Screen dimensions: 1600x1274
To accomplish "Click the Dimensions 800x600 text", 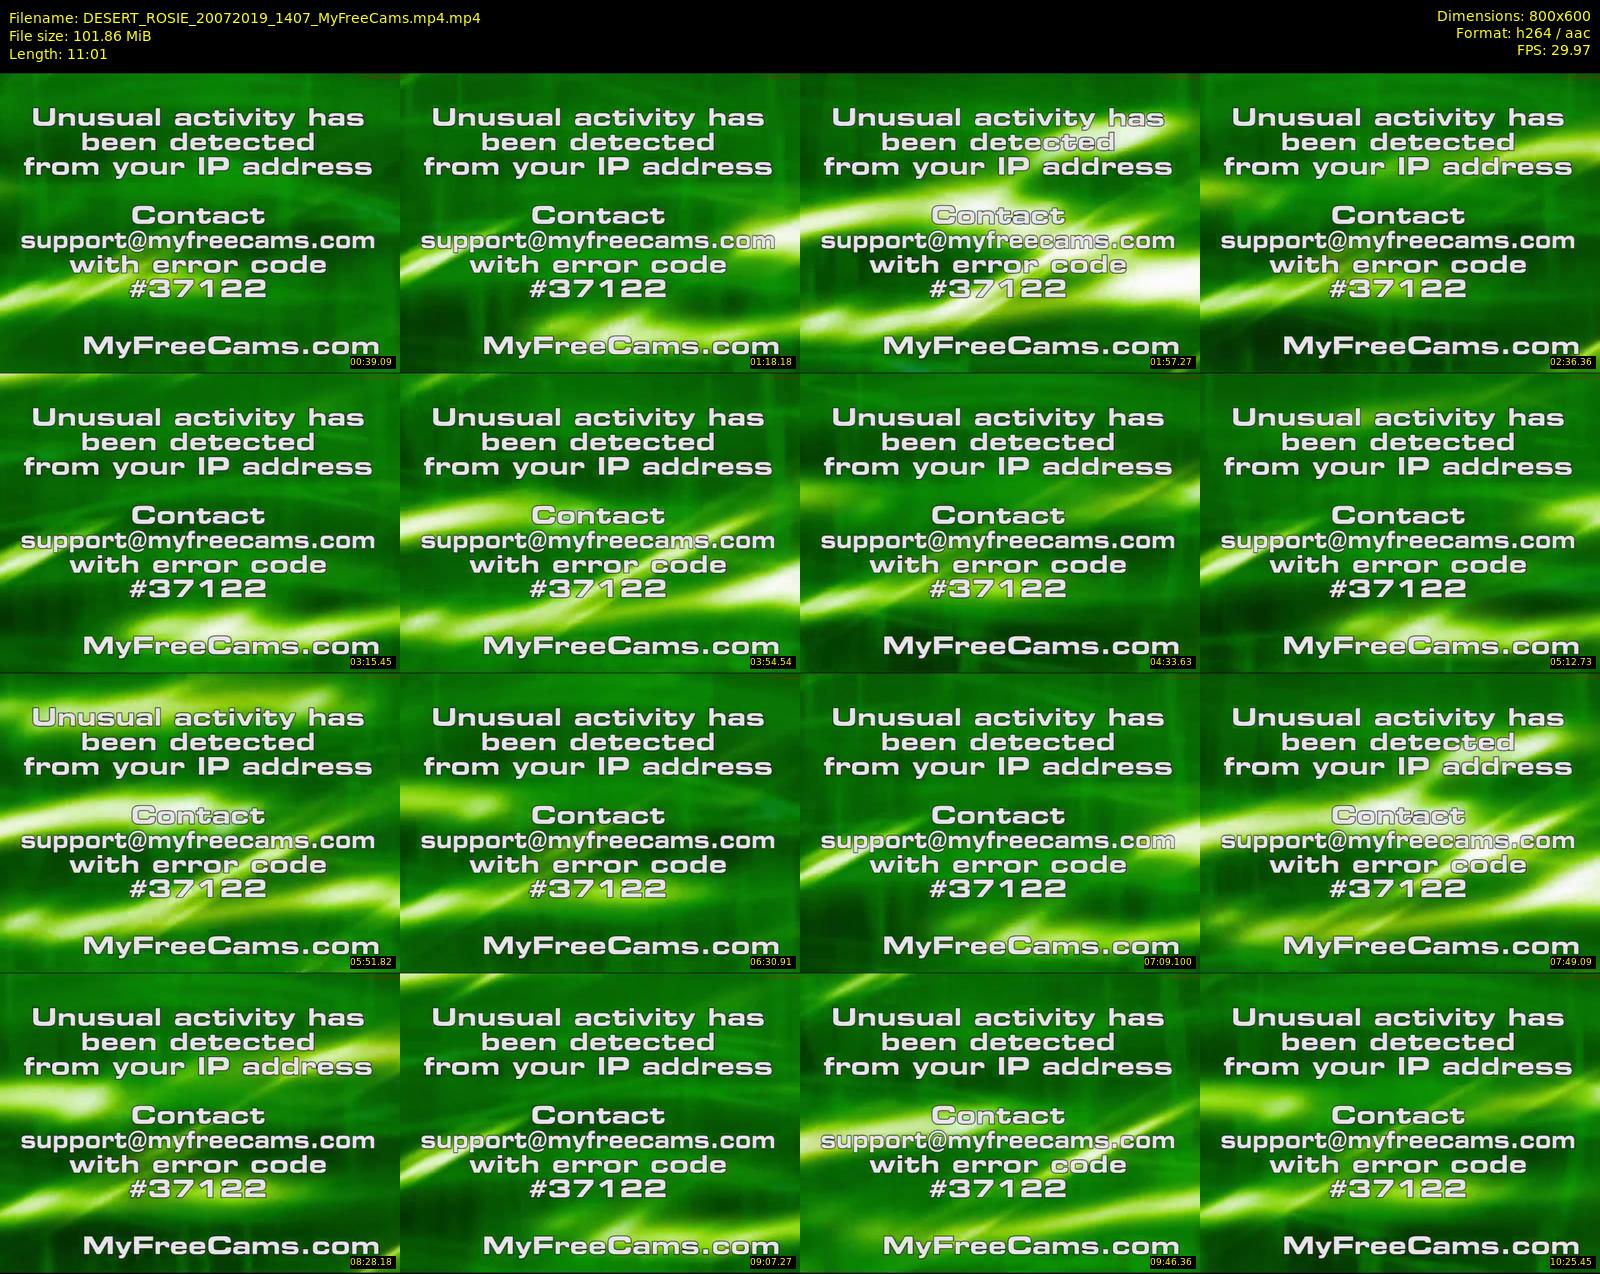I will click(x=1513, y=16).
